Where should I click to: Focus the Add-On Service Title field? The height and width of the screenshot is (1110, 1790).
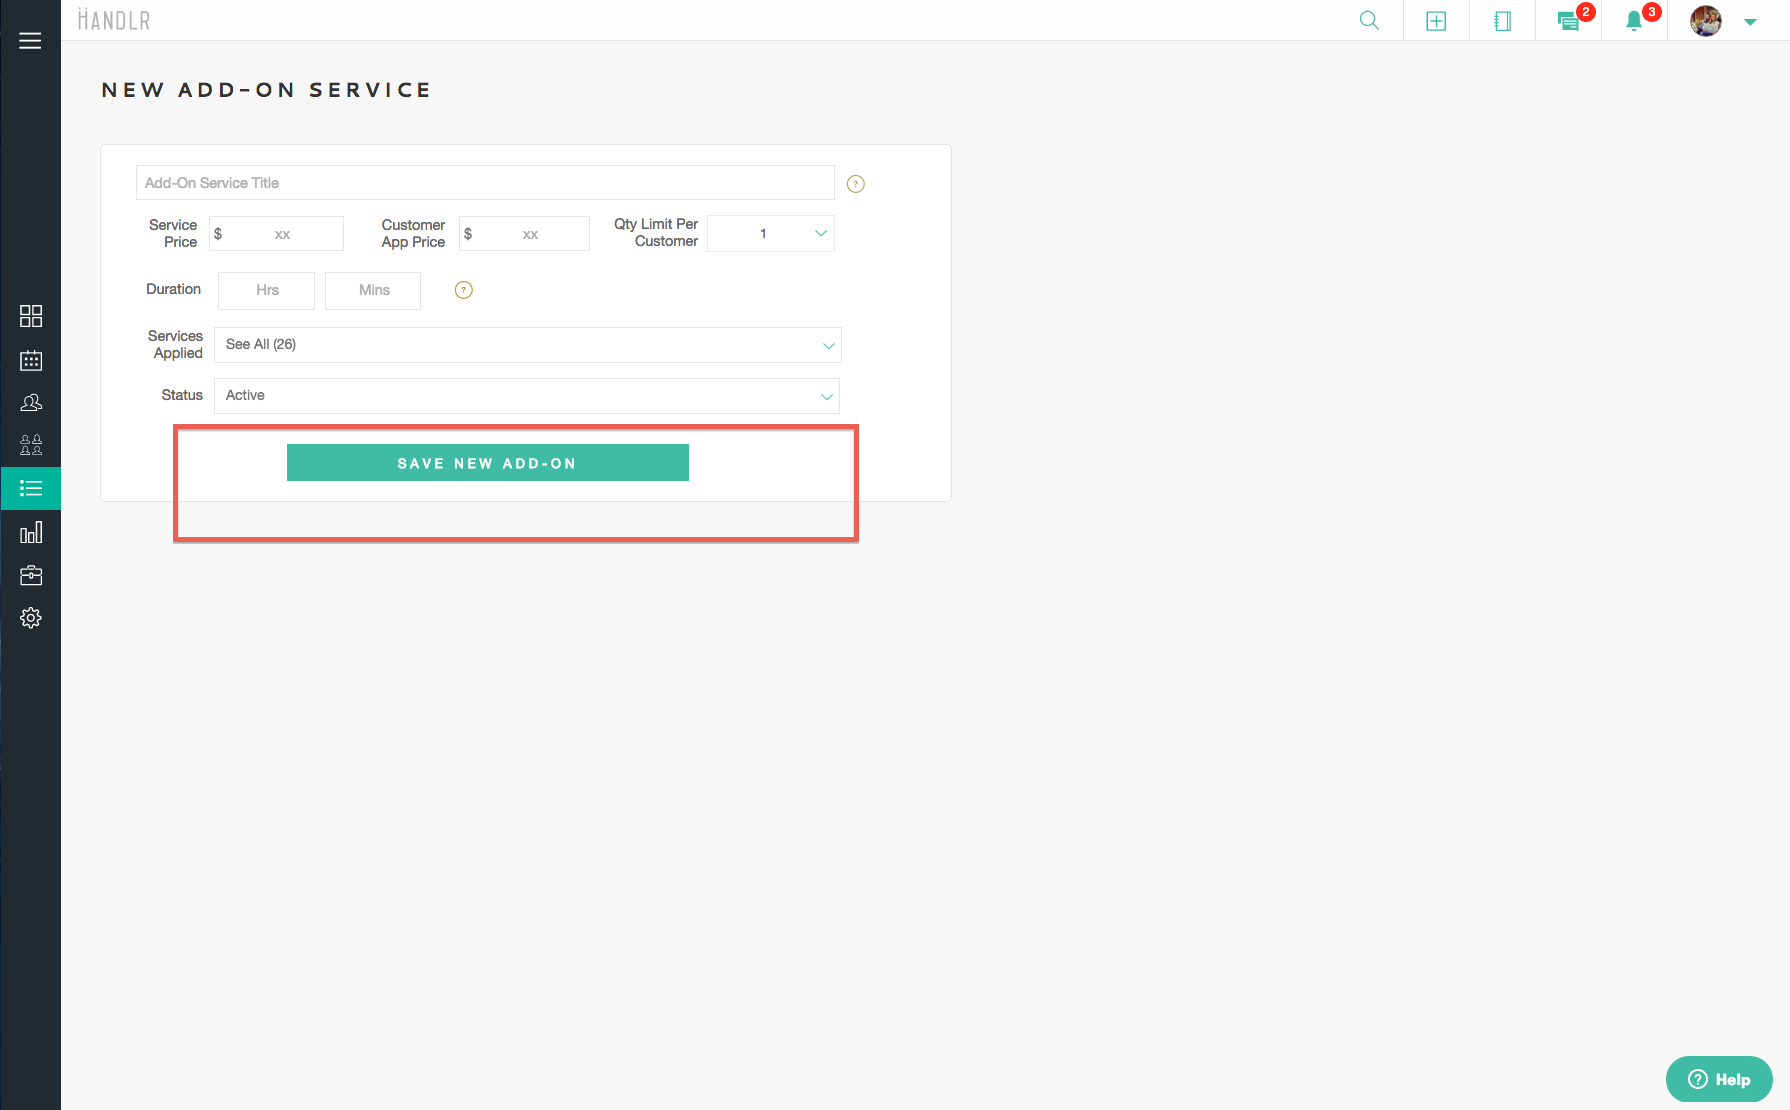click(485, 183)
